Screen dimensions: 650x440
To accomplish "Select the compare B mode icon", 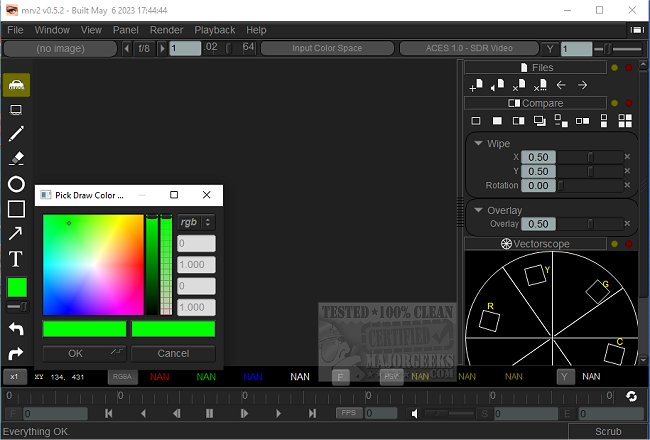I will point(497,121).
